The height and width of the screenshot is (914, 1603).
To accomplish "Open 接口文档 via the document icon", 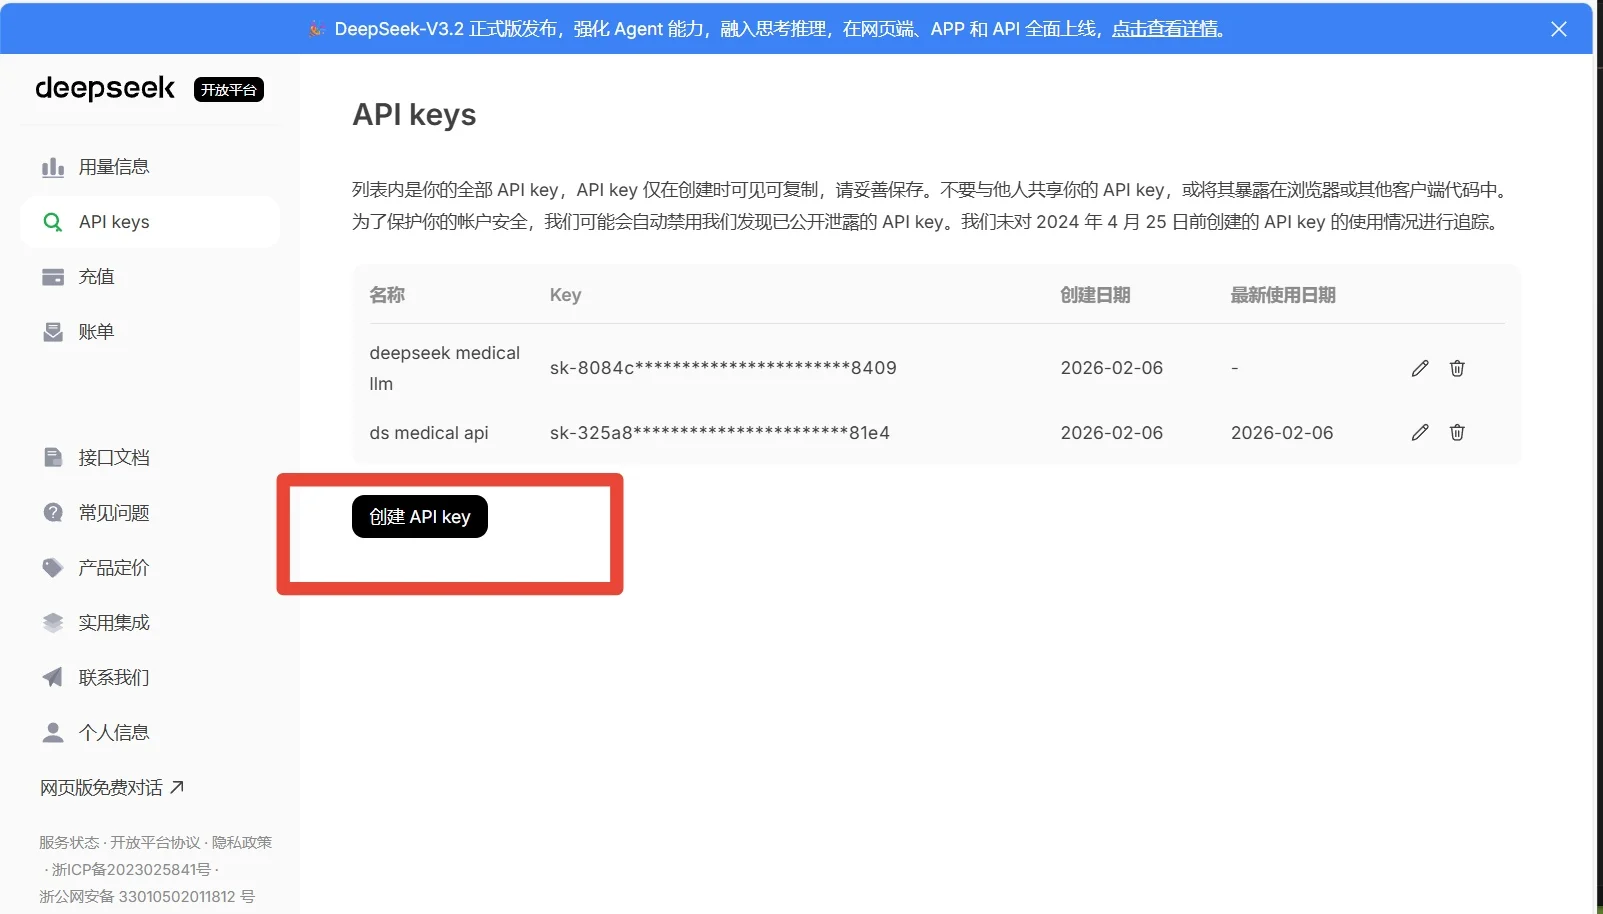I will point(52,457).
